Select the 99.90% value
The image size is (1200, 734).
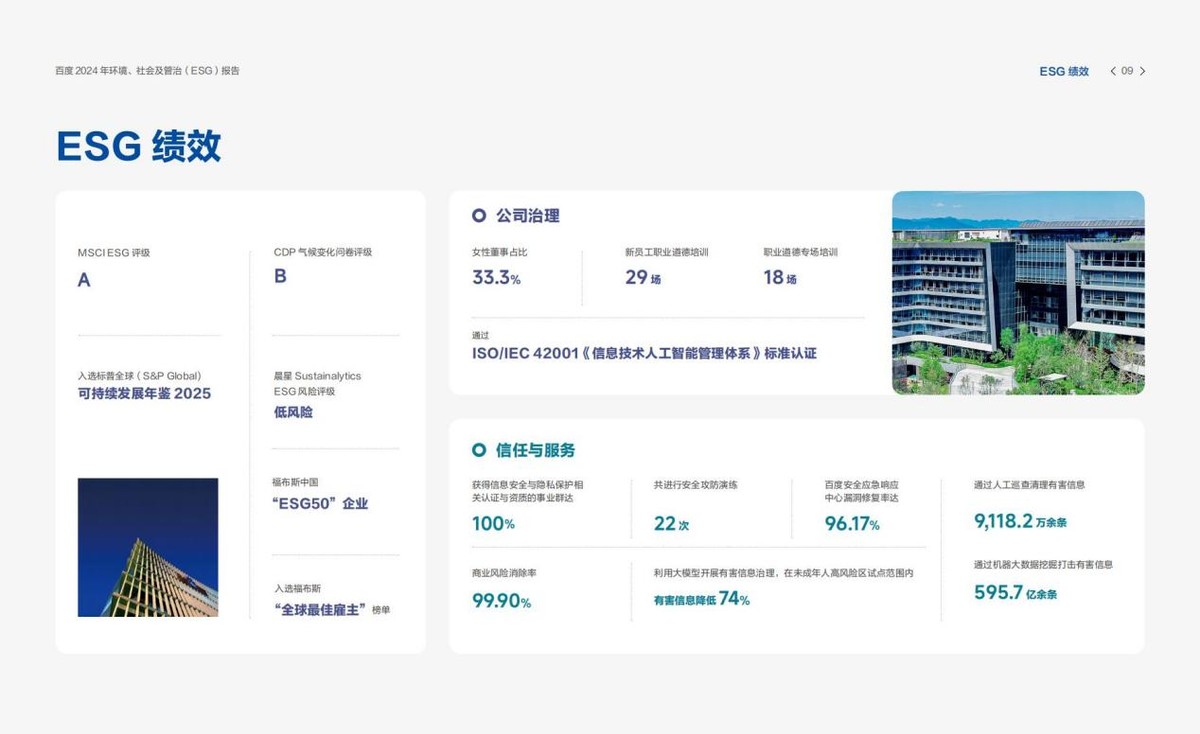(502, 601)
